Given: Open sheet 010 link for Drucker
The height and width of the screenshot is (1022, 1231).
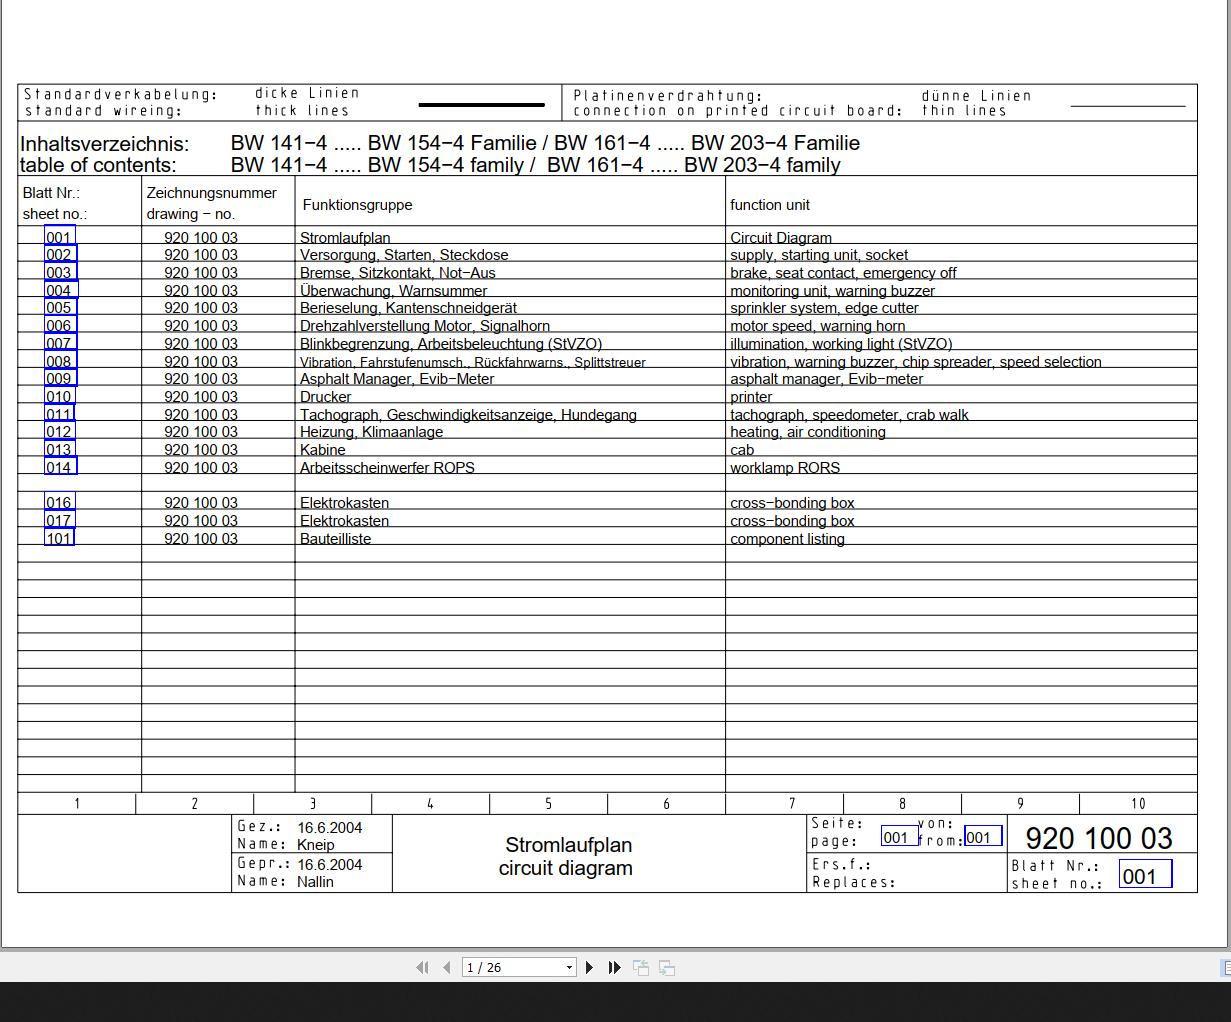Looking at the screenshot, I should 59,397.
